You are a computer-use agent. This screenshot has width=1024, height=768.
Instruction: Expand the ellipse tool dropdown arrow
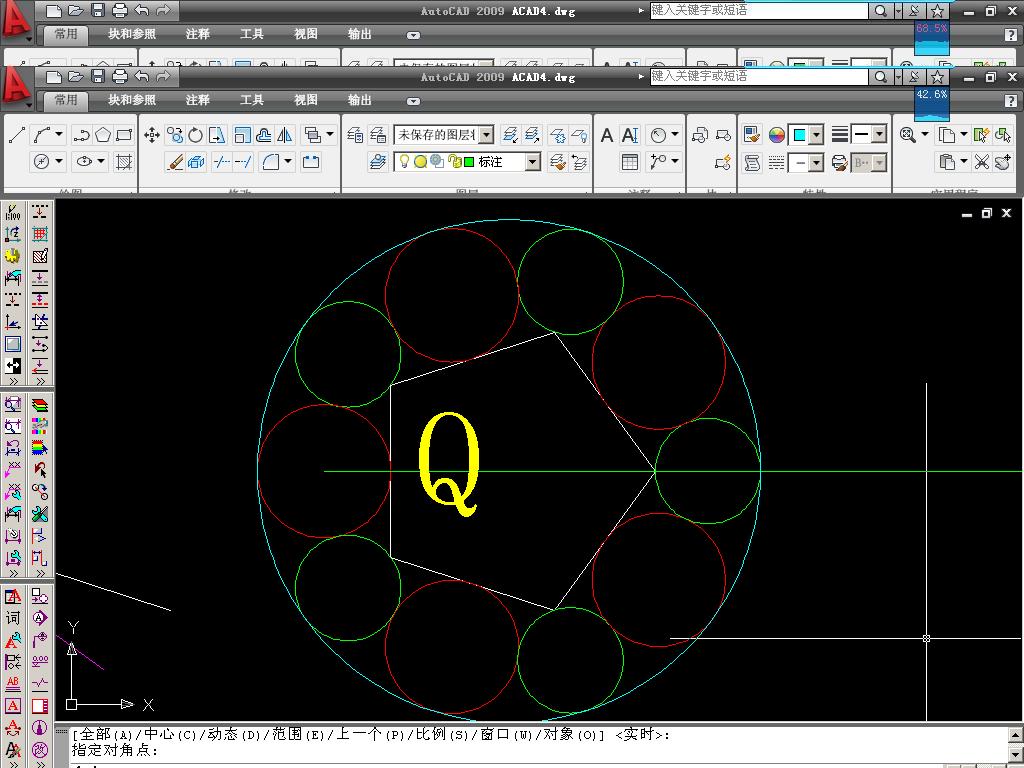101,161
